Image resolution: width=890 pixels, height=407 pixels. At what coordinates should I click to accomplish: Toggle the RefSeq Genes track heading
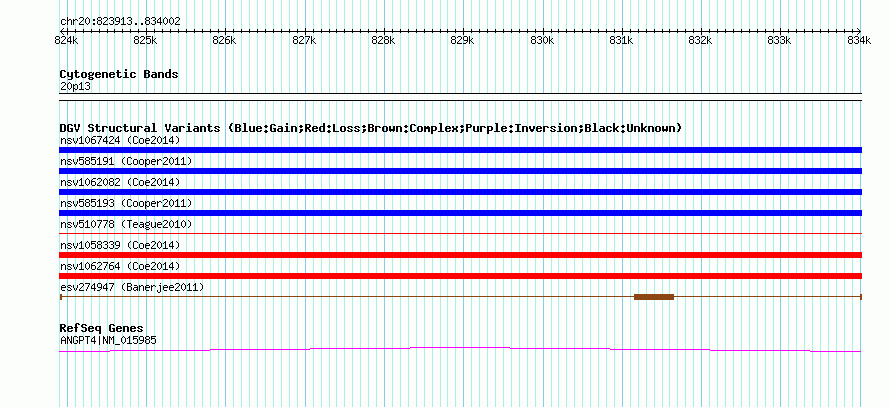[x=102, y=328]
